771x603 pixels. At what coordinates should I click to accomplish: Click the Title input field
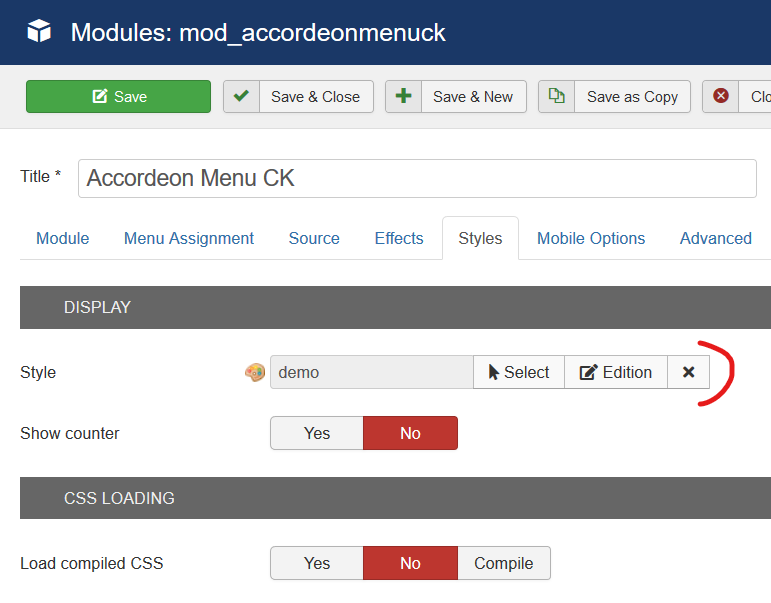(417, 179)
